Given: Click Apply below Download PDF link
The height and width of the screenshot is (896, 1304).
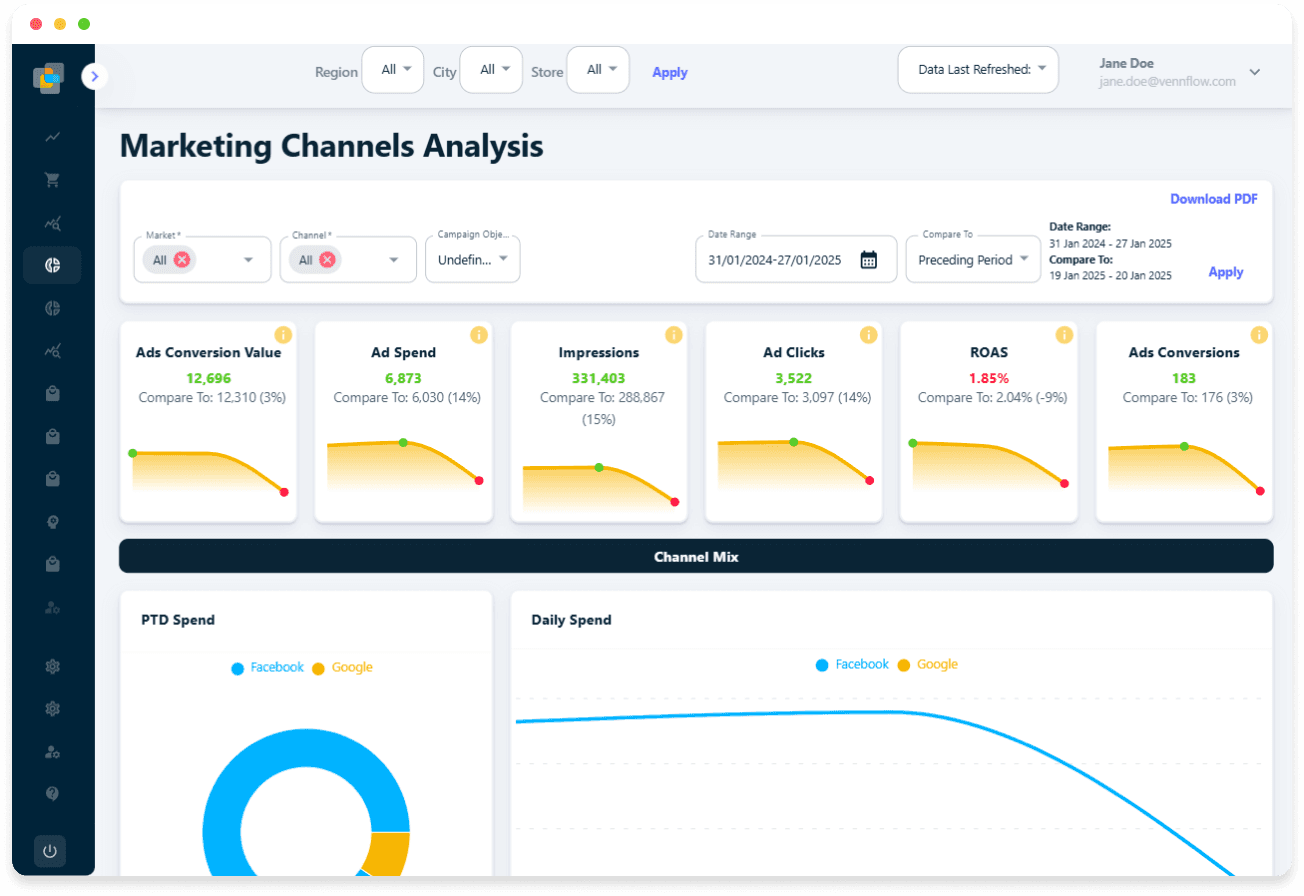Looking at the screenshot, I should [x=1226, y=272].
